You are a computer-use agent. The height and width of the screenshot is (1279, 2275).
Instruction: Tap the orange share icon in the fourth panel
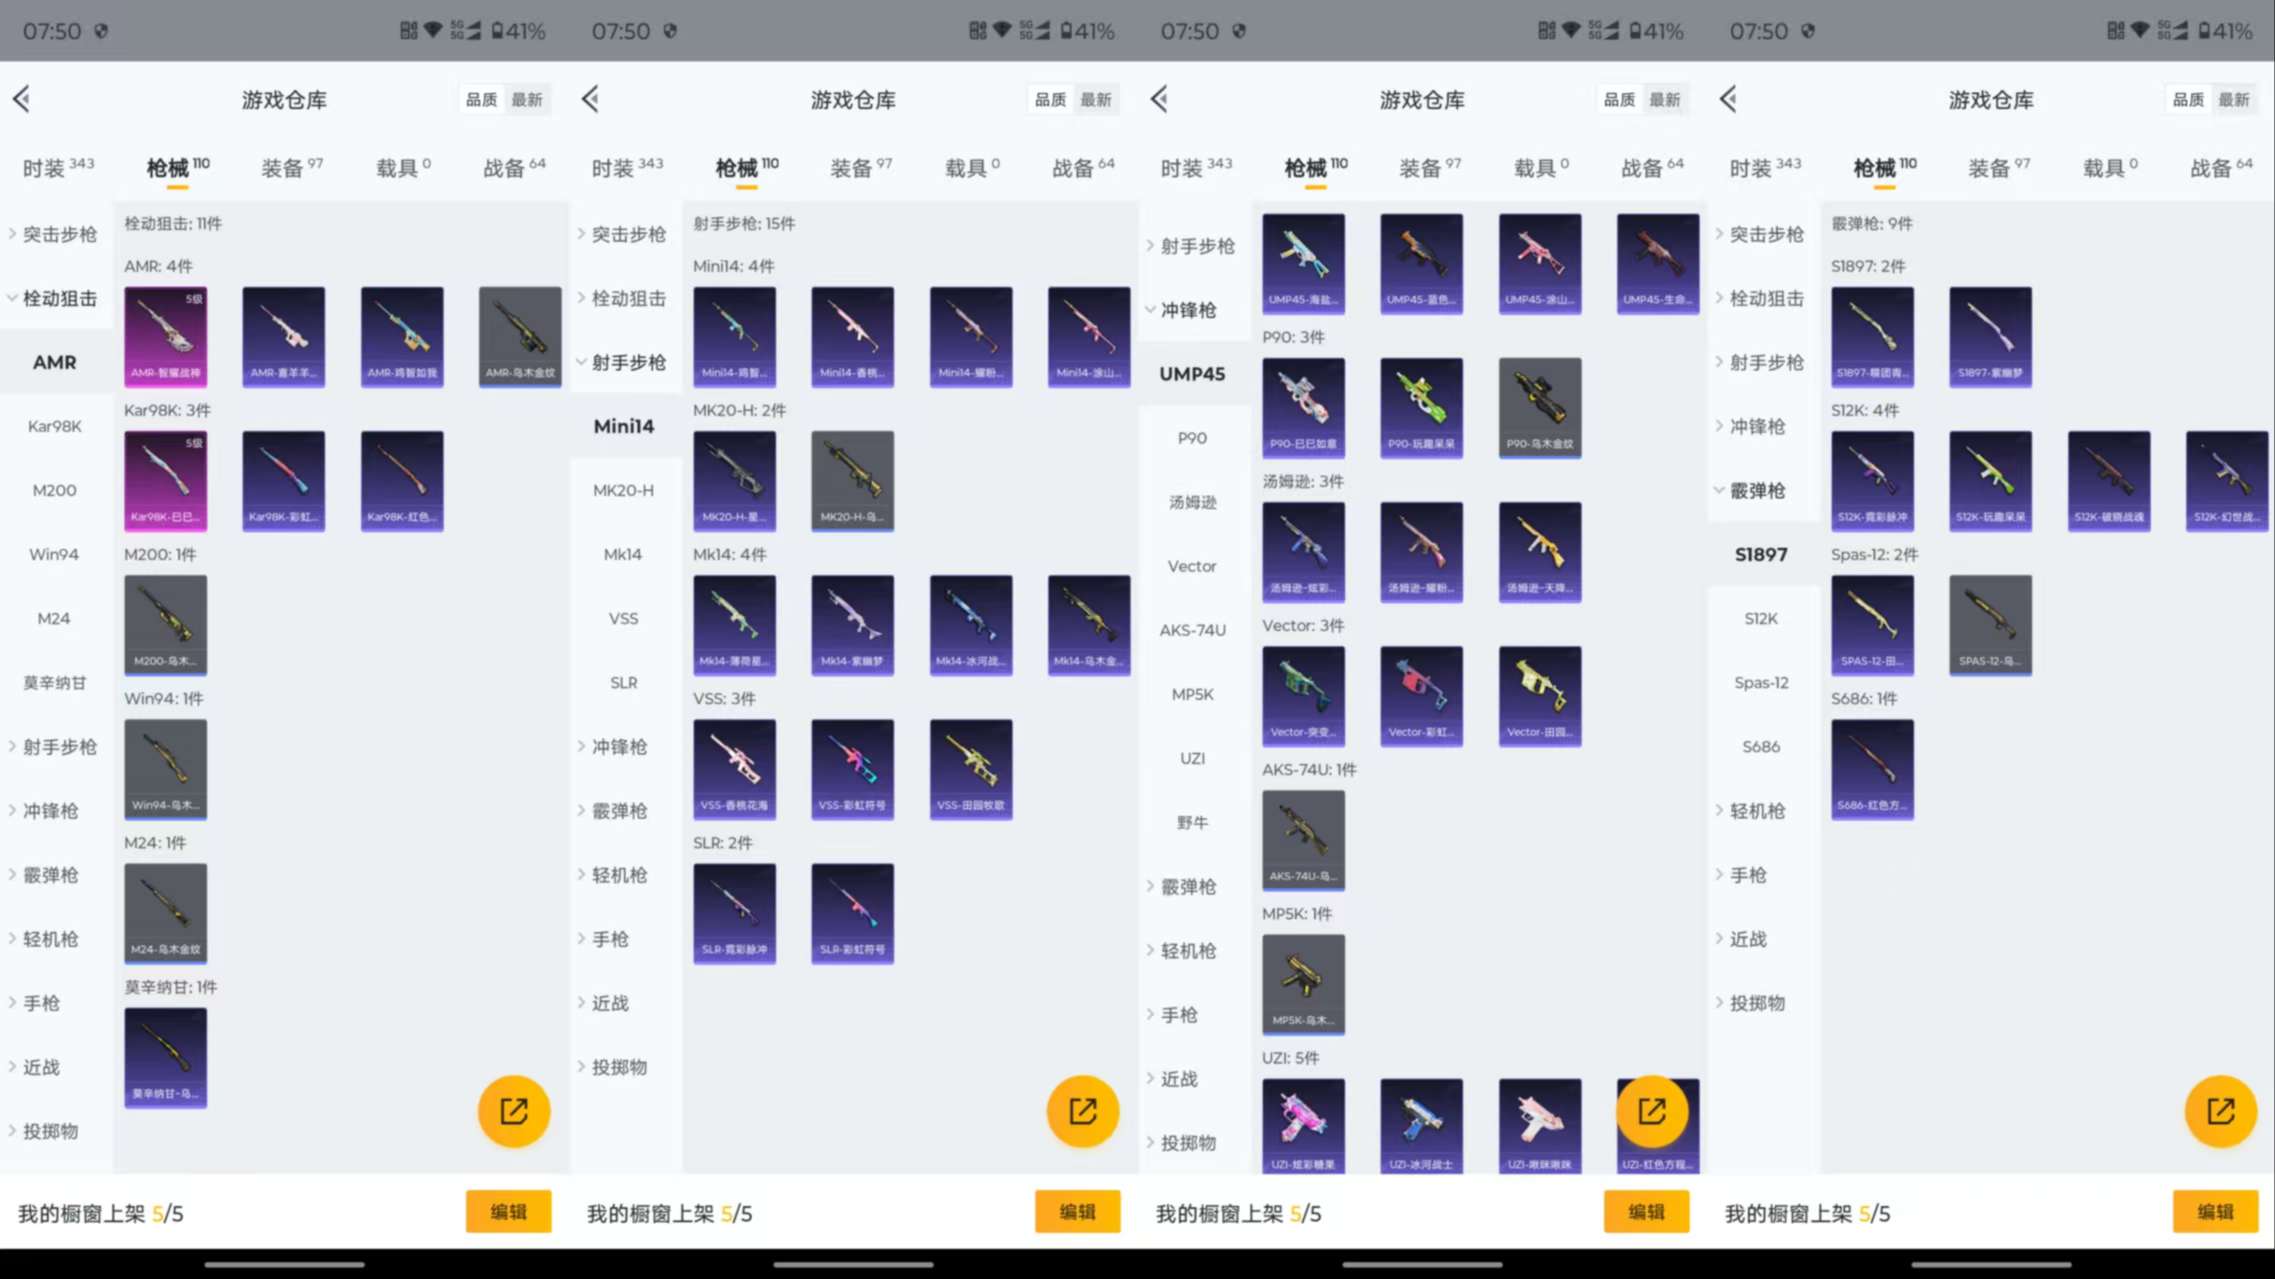coord(2220,1110)
